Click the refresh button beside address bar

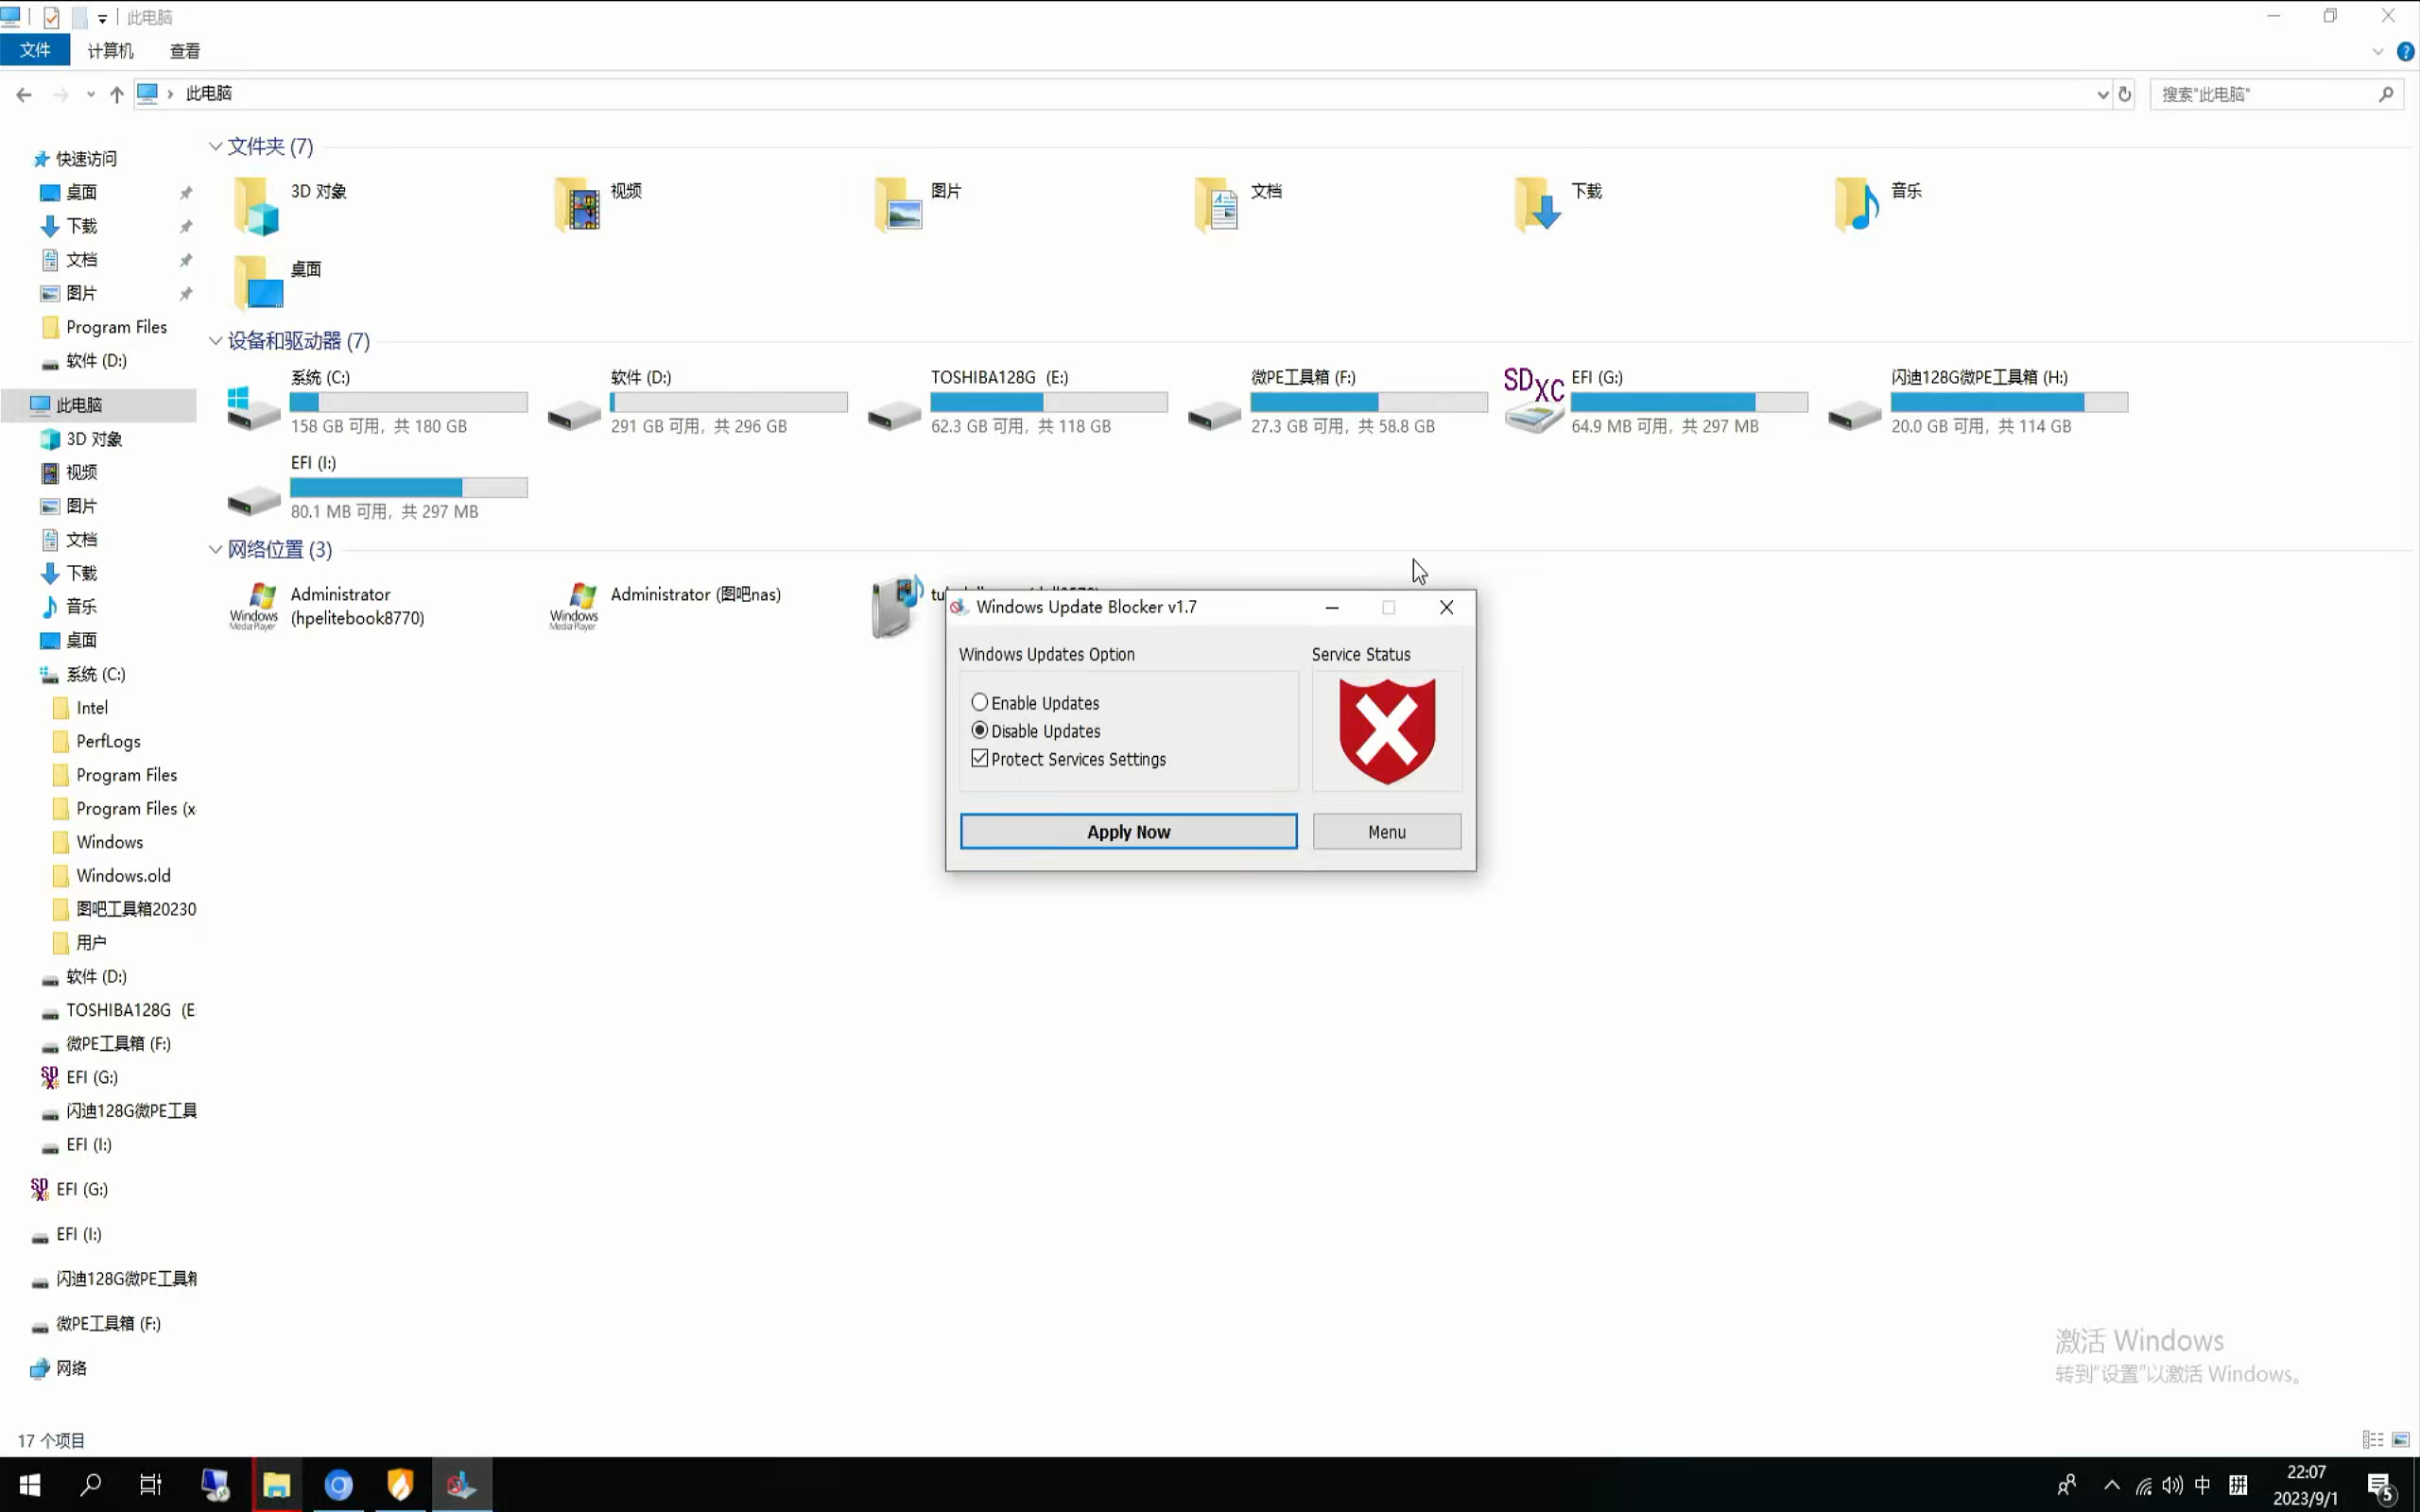pyautogui.click(x=2125, y=94)
